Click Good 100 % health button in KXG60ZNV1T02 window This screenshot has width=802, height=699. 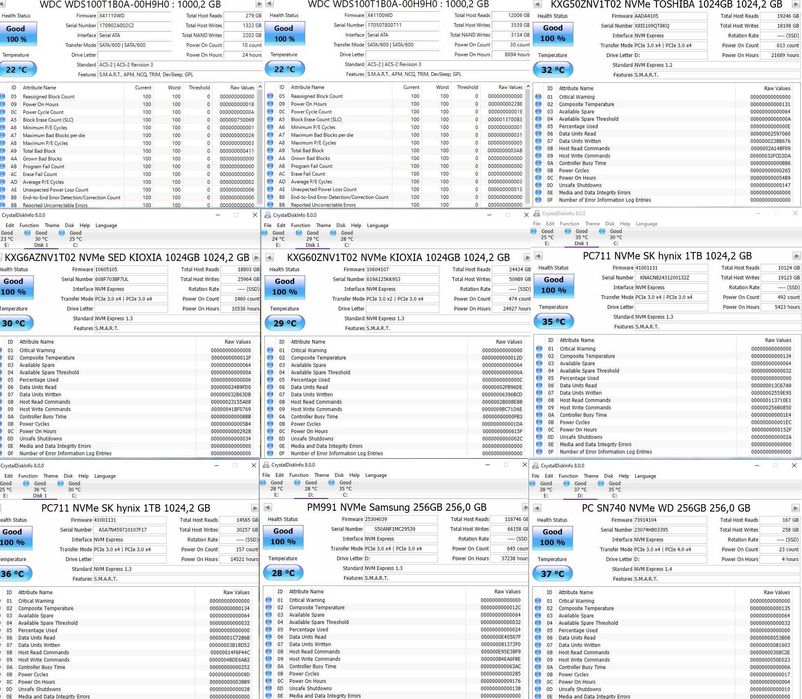click(284, 286)
